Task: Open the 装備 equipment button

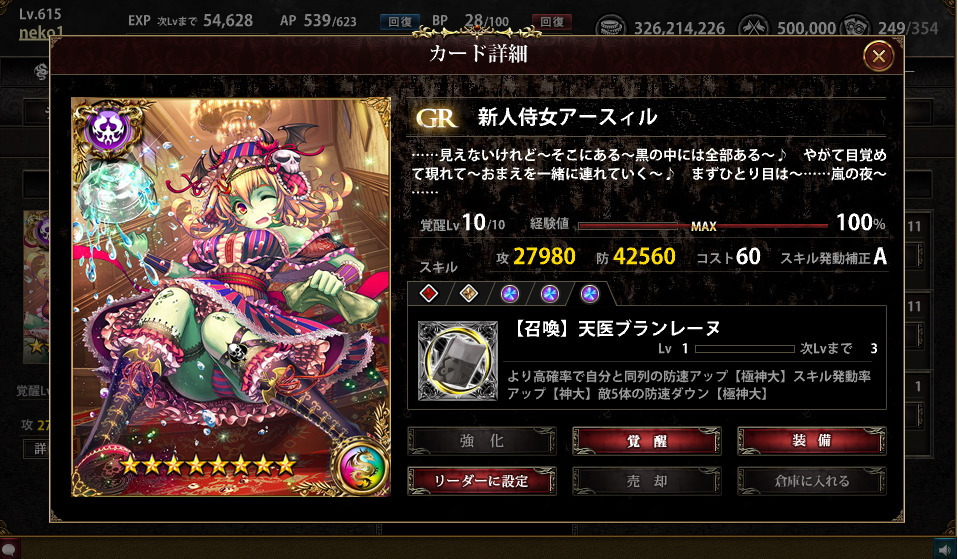Action: 812,440
